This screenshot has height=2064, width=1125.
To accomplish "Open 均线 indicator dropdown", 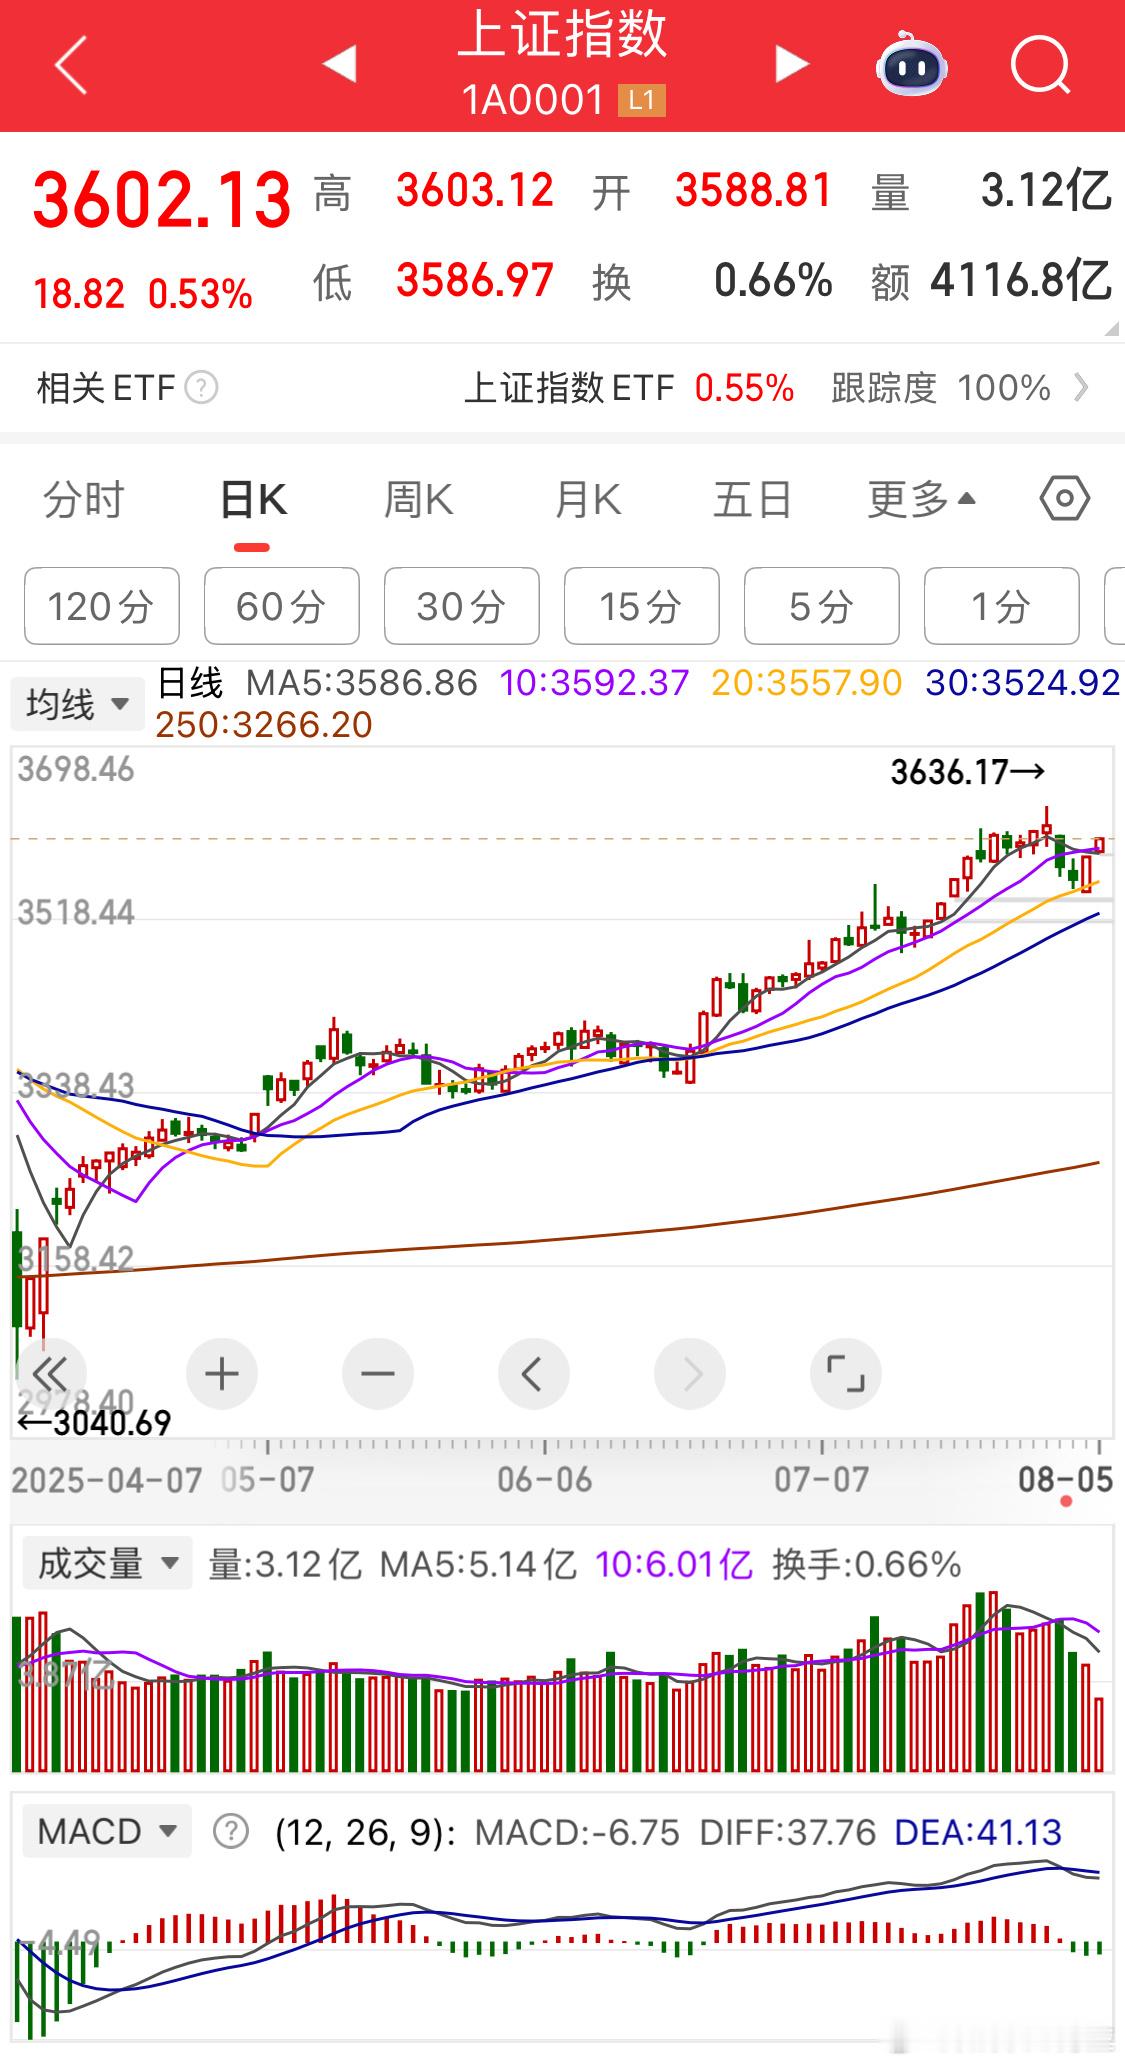I will pyautogui.click(x=77, y=704).
